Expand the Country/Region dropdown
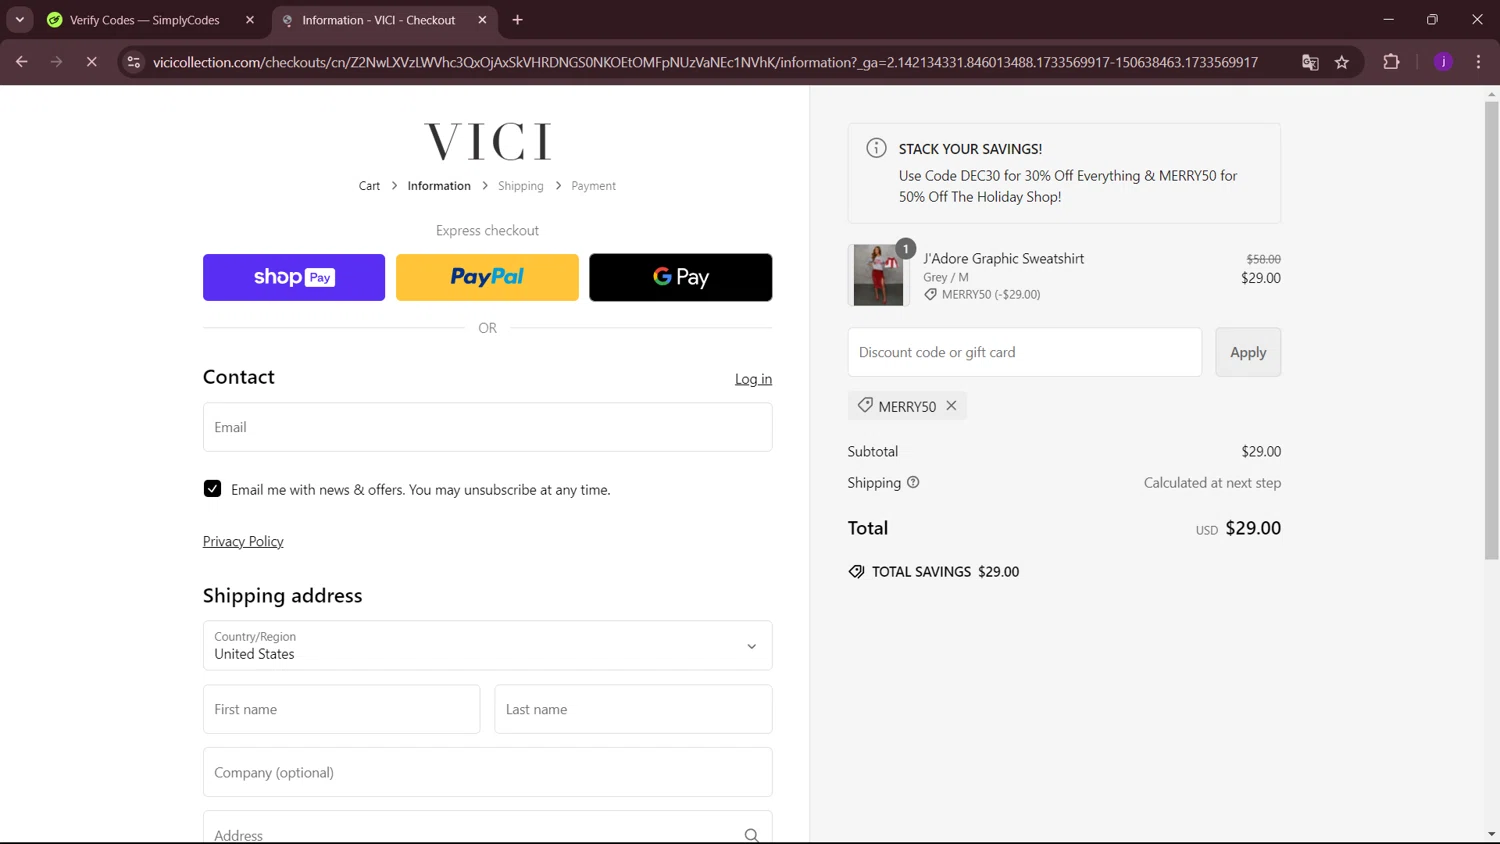Viewport: 1500px width, 844px height. 487,646
